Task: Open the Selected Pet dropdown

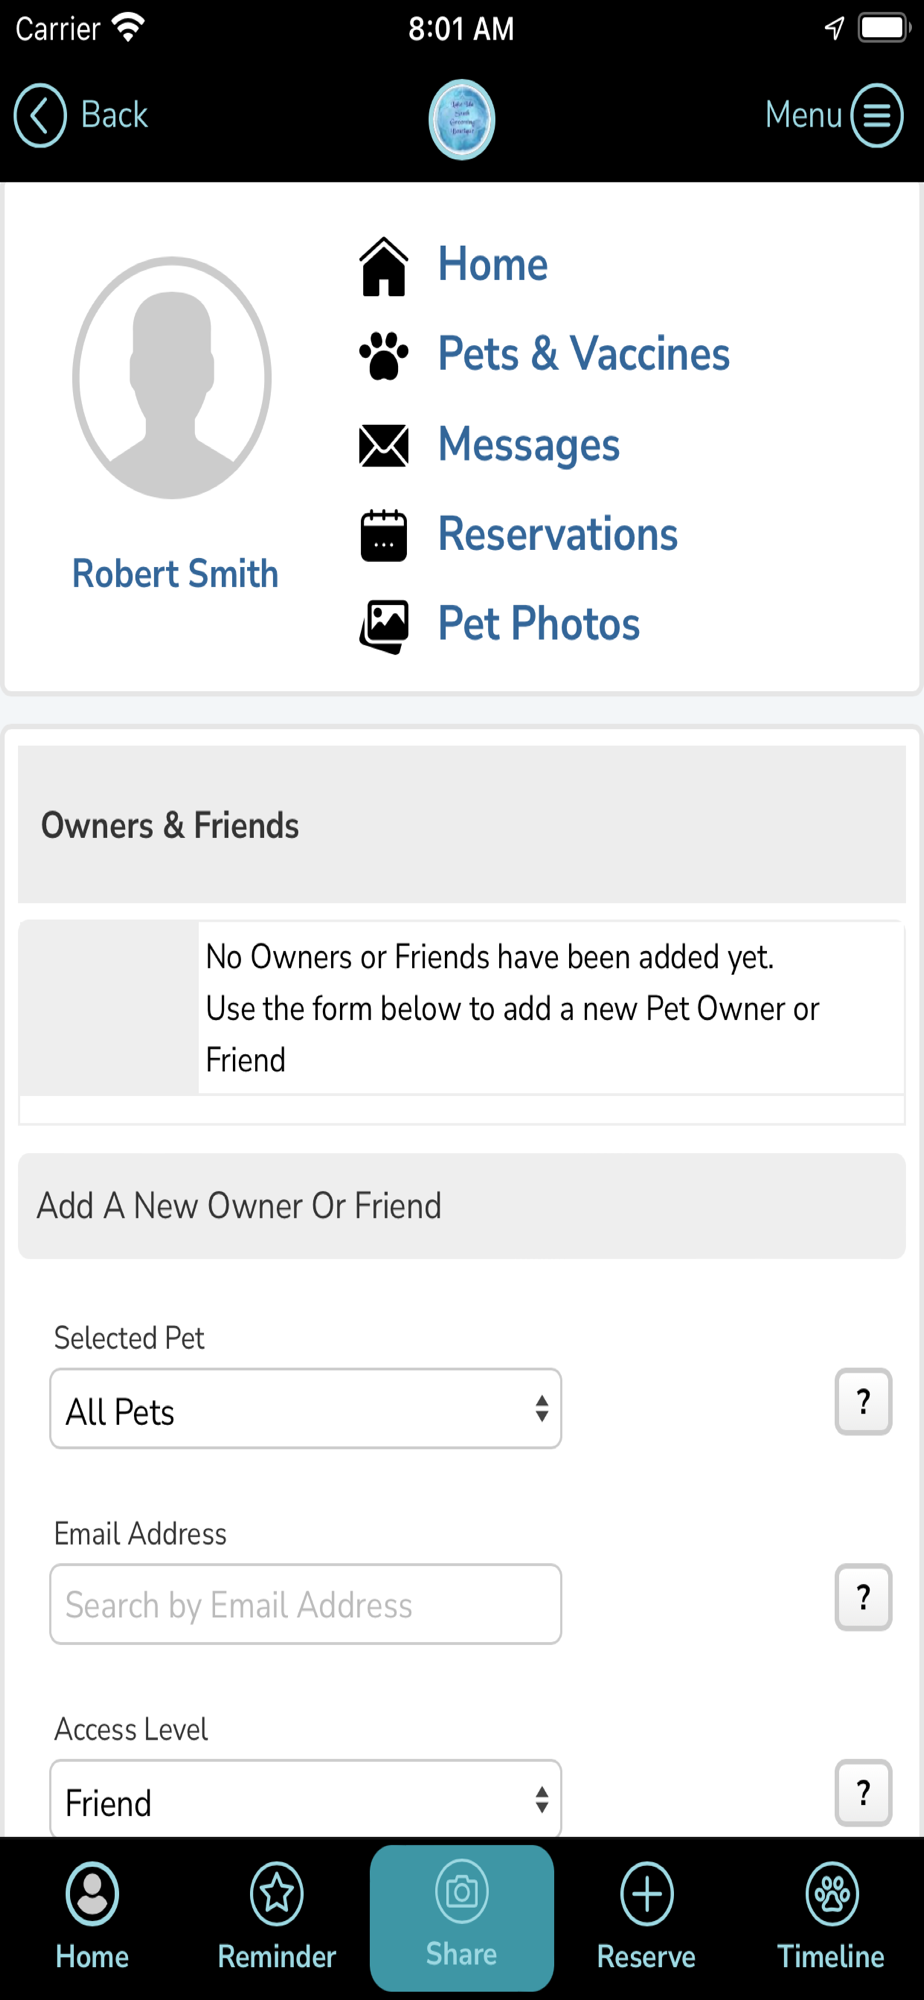Action: 305,1409
